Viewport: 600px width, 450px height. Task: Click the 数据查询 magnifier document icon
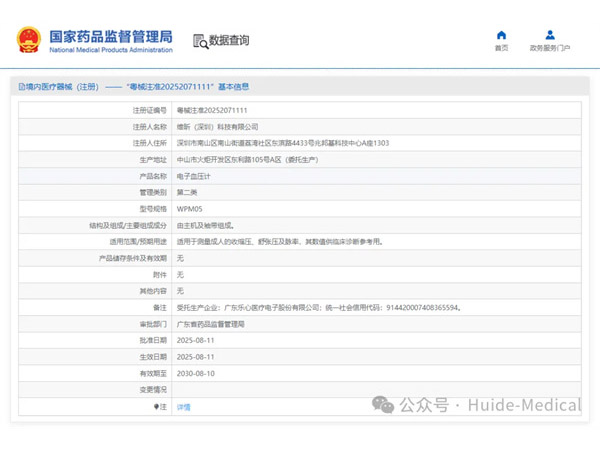[199, 41]
